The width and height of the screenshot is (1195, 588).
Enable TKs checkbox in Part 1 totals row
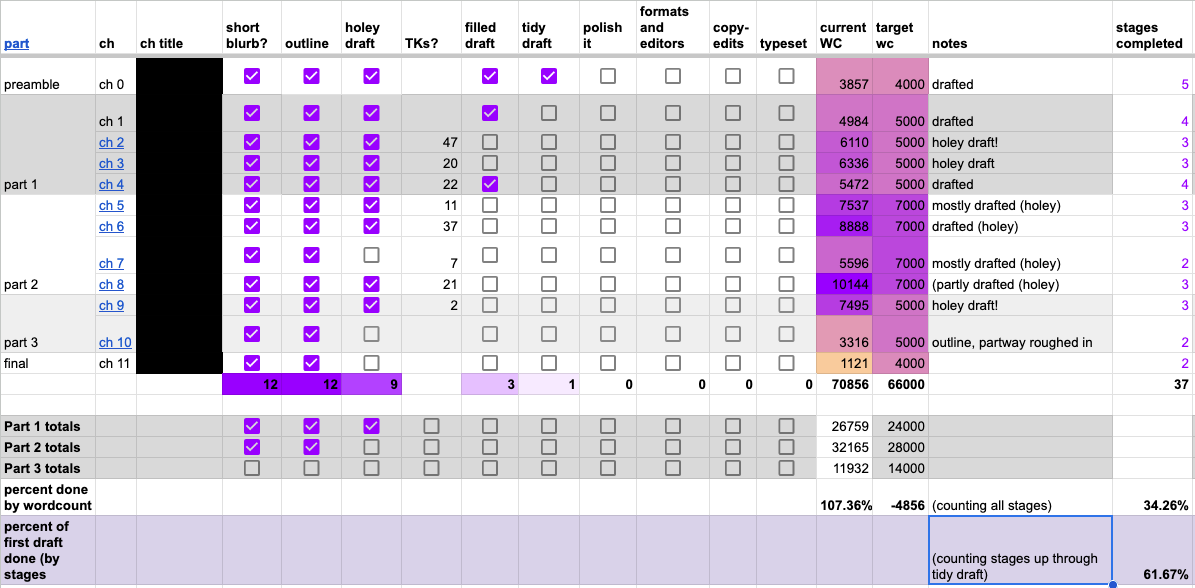[431, 426]
